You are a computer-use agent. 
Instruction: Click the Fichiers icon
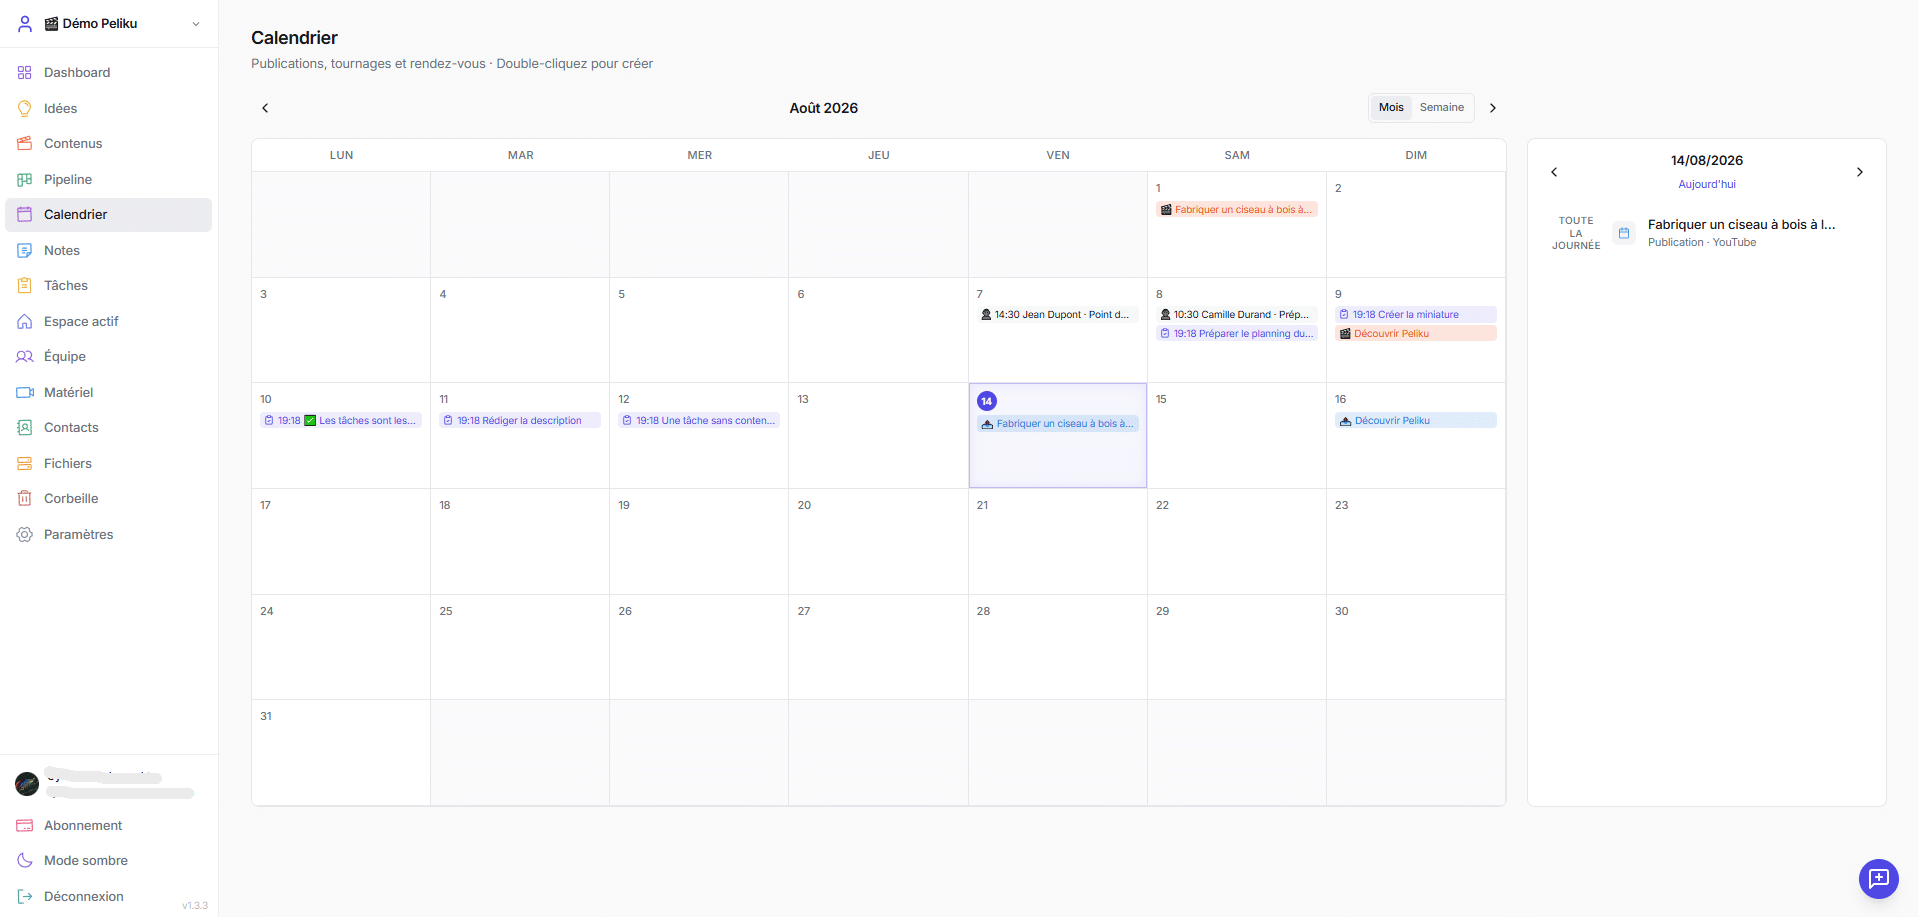[25, 464]
